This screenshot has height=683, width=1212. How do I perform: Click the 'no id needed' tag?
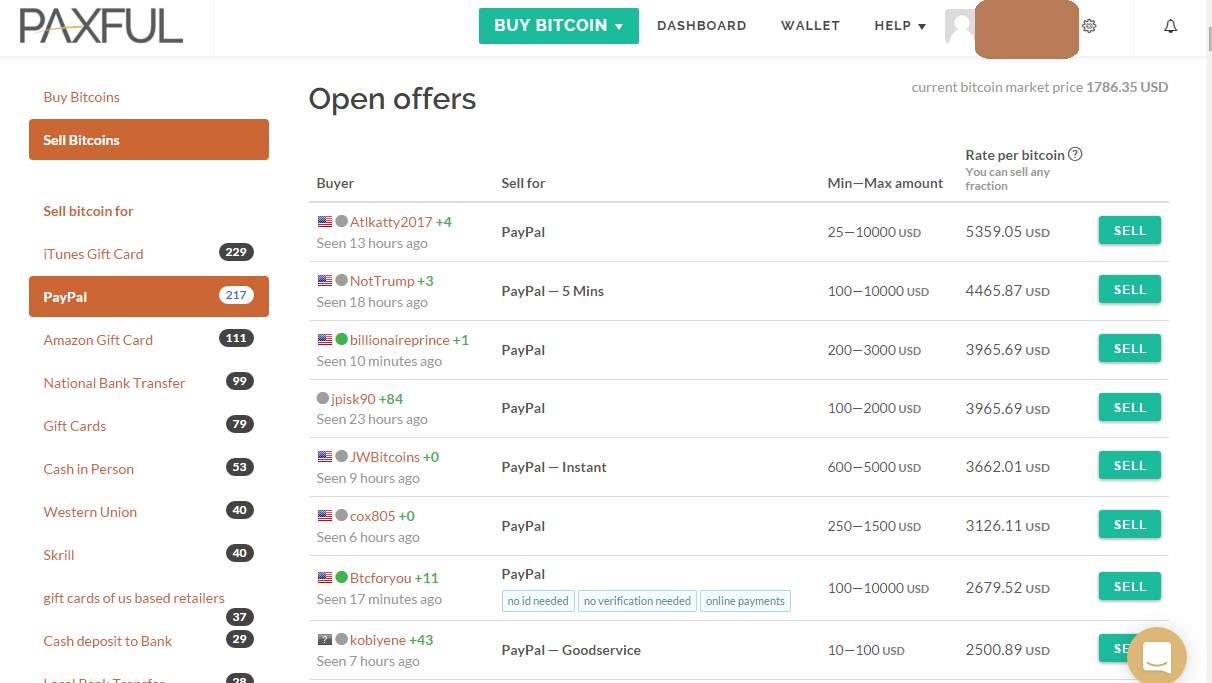pos(538,601)
